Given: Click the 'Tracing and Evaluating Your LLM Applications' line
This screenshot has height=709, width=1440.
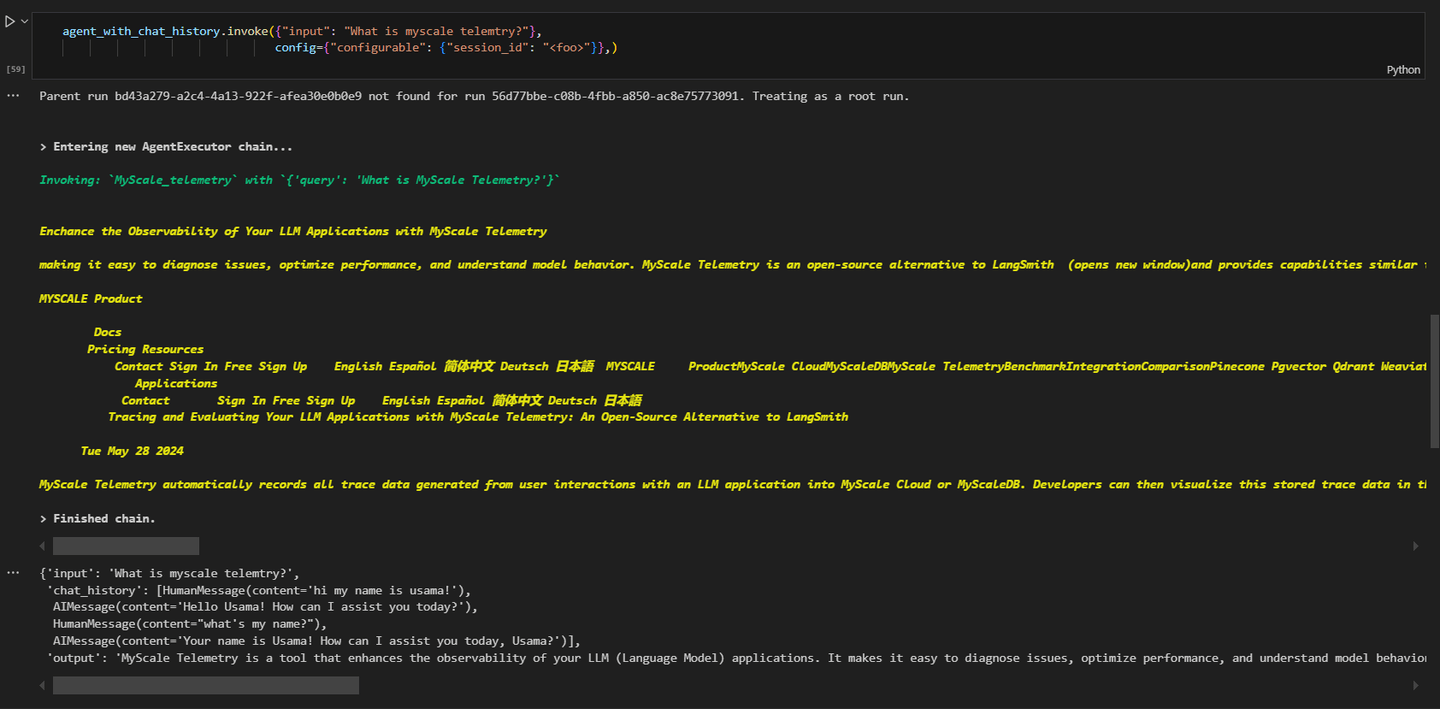Looking at the screenshot, I should pos(478,417).
